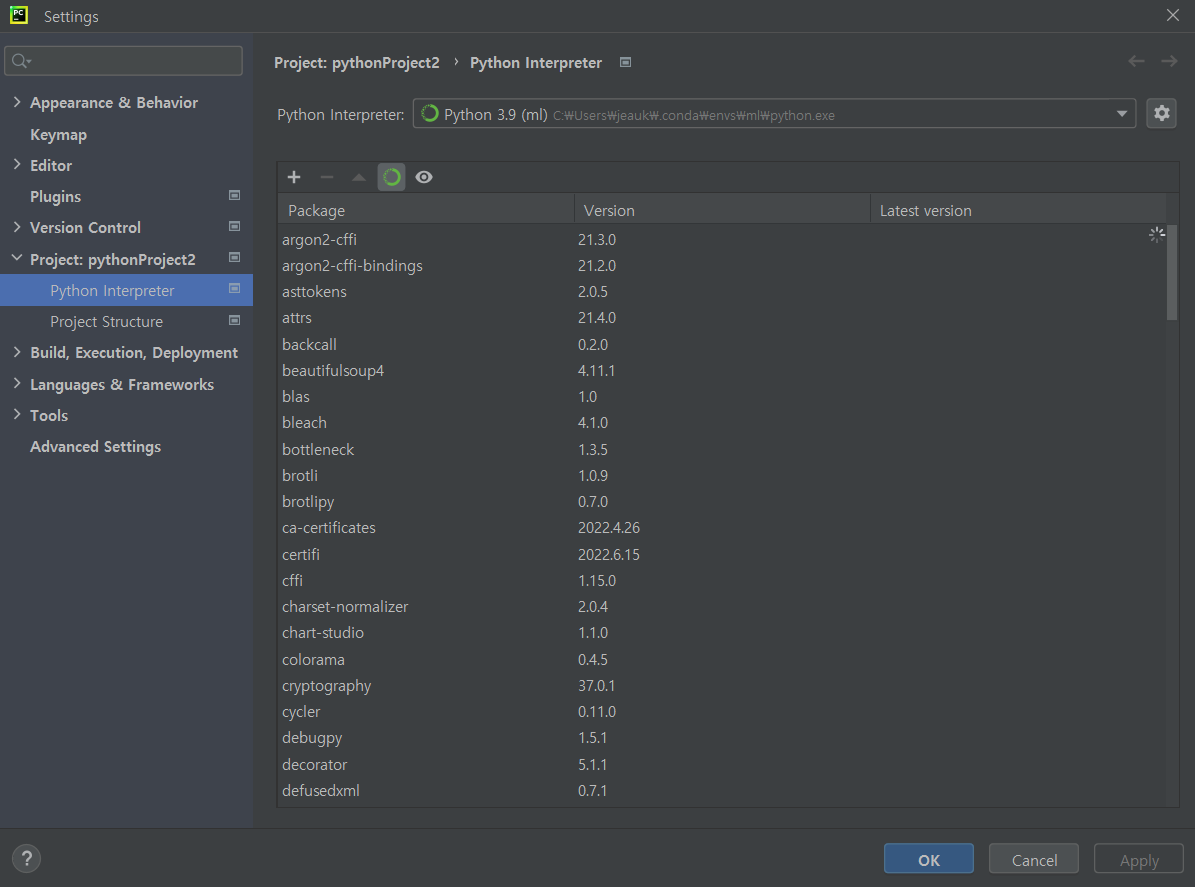Image resolution: width=1195 pixels, height=887 pixels.
Task: Select the colorama package row
Action: point(722,660)
